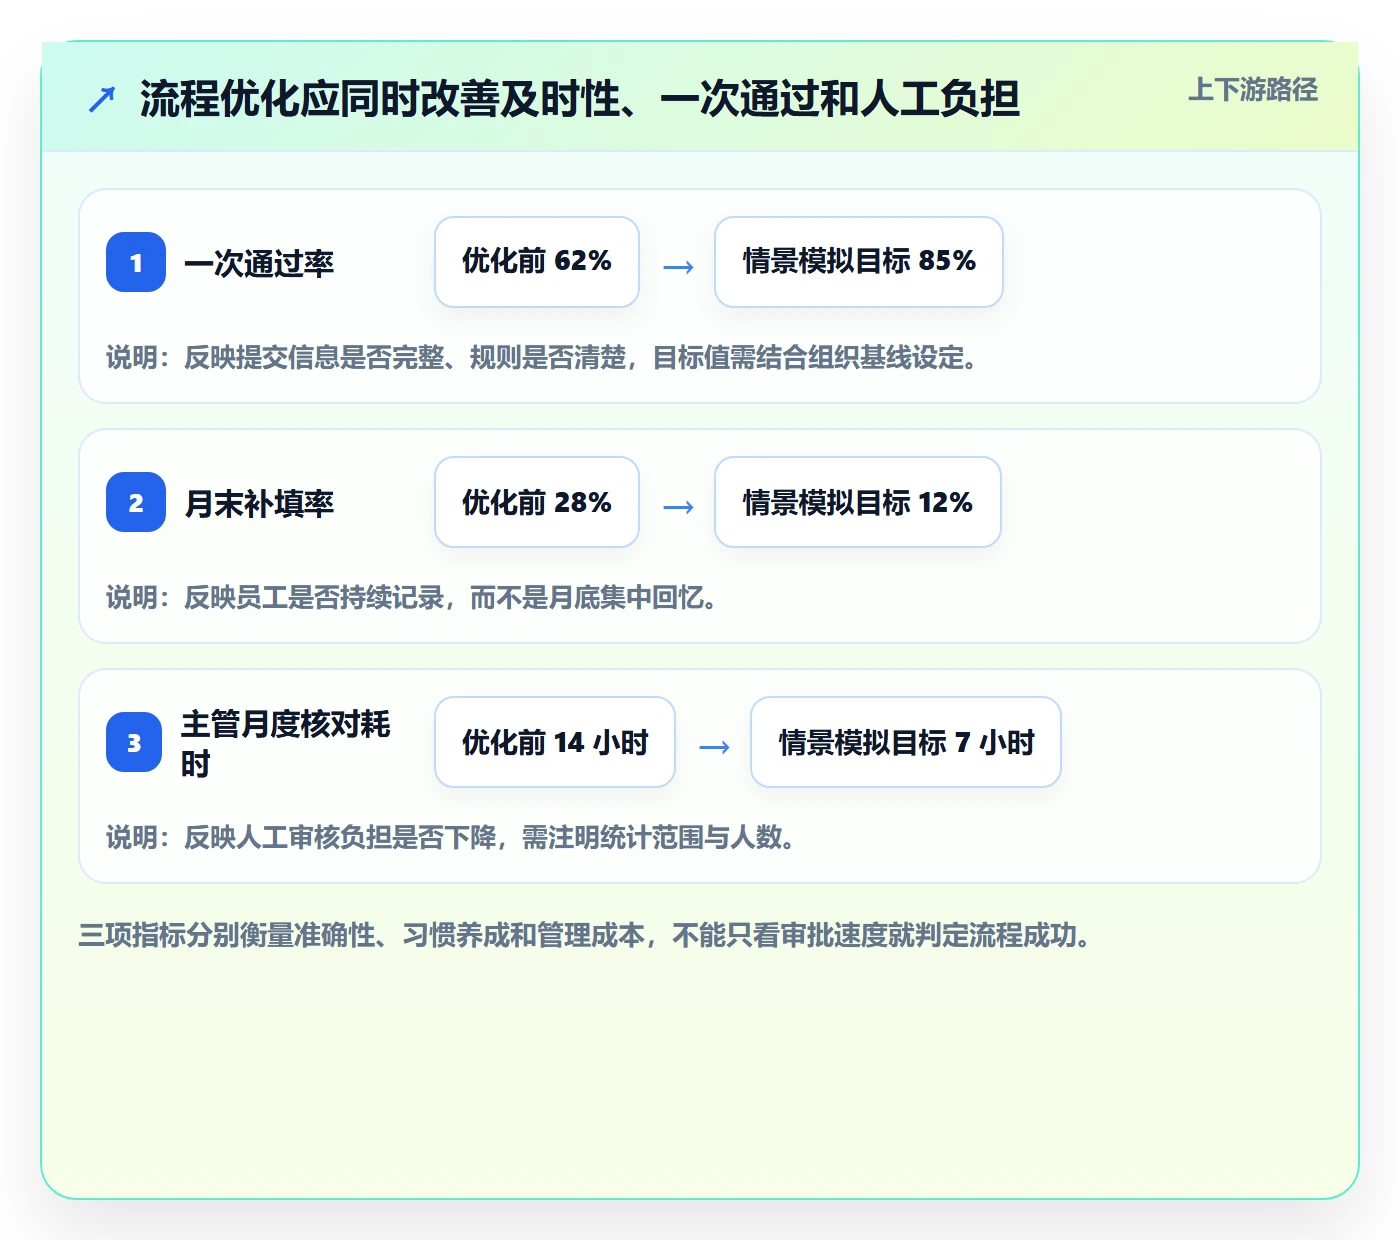Click the arrow between 14 小时 and 7 小时
This screenshot has height=1240, width=1400.
(x=714, y=747)
